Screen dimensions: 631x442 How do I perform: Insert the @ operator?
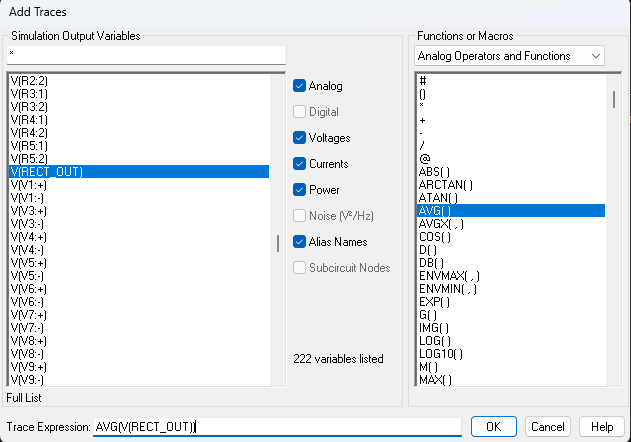point(511,159)
